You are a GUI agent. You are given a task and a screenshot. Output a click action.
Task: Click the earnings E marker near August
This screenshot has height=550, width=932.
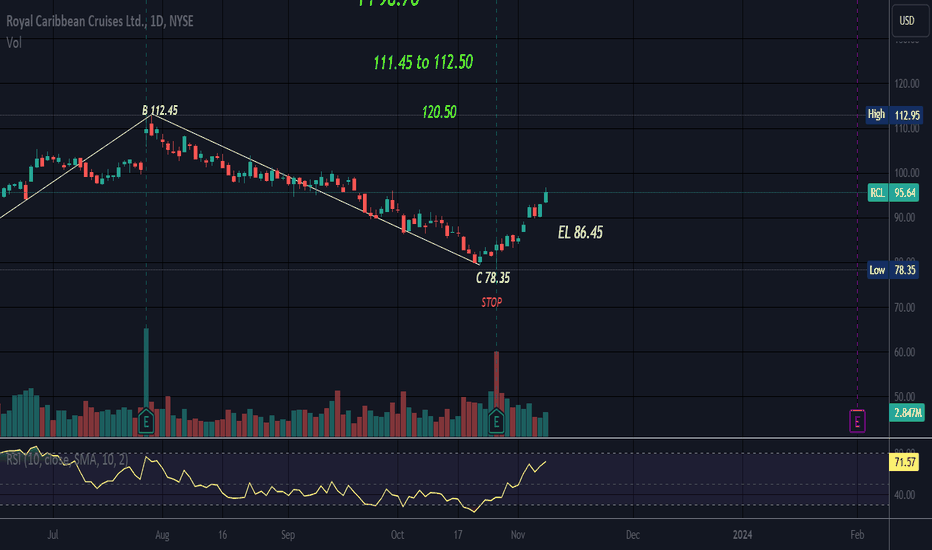pyautogui.click(x=146, y=422)
